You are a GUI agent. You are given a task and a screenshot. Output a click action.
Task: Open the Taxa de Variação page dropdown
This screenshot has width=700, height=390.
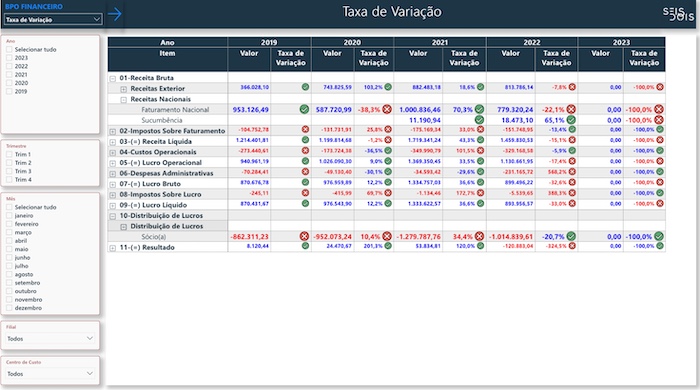pos(53,20)
